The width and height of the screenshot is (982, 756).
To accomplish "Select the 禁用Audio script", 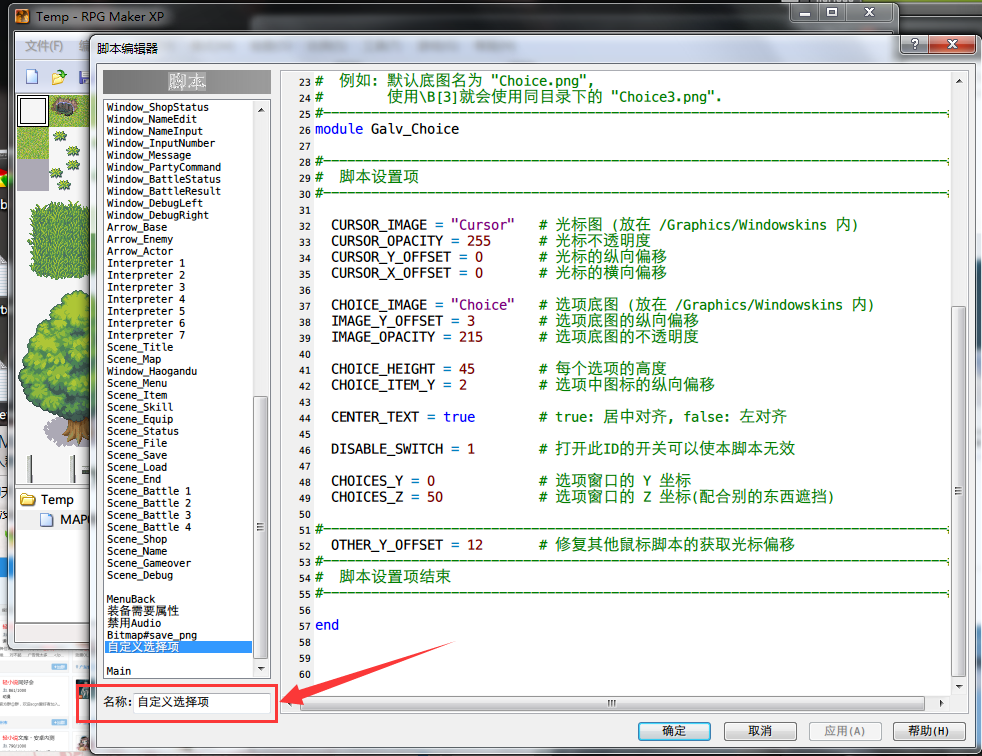I will 134,623.
